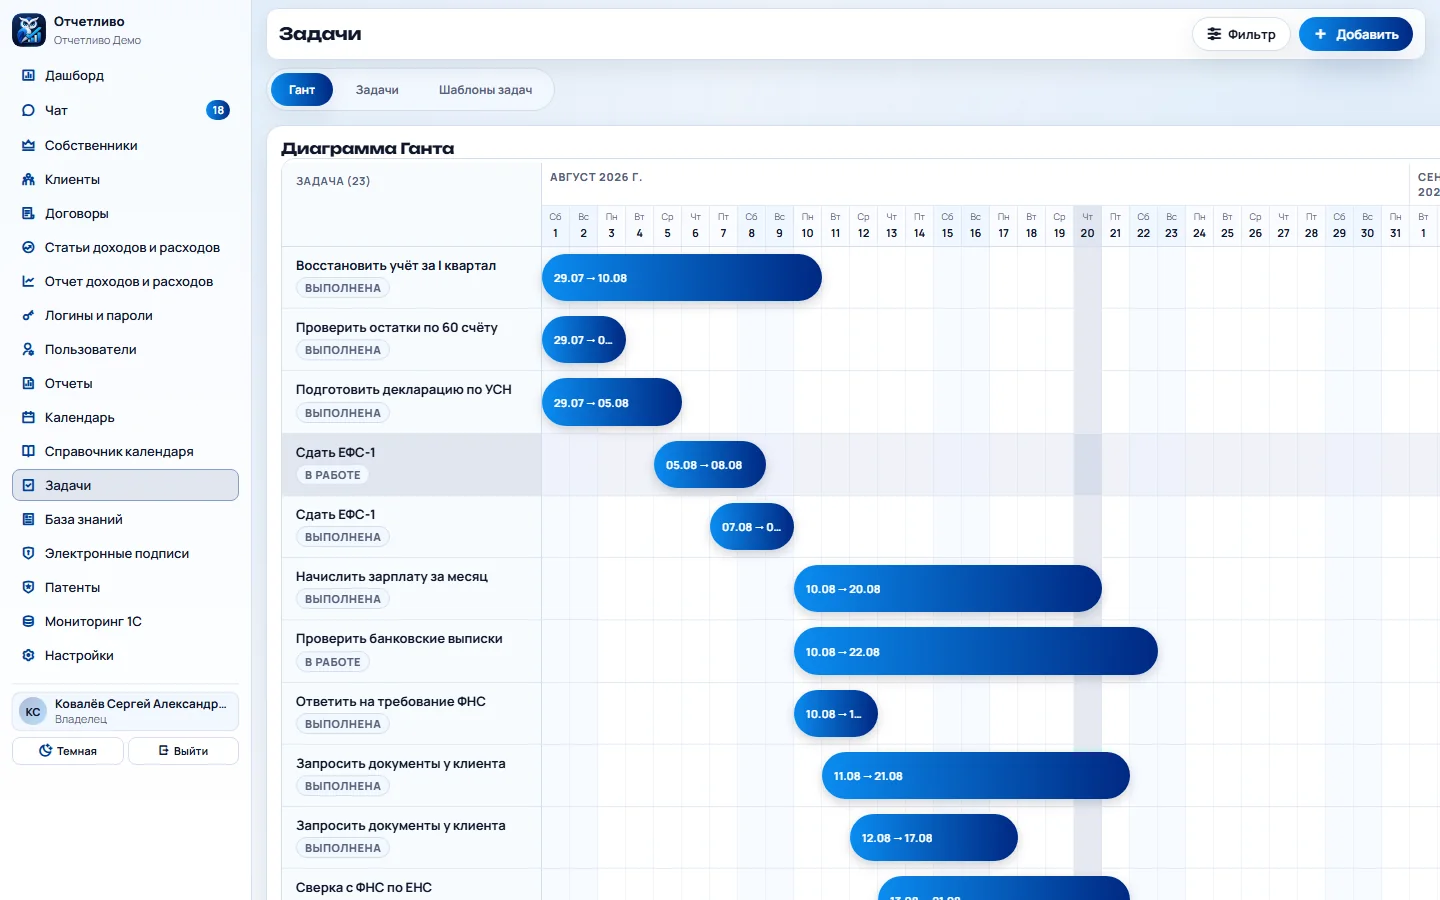
Task: Click the Статьи доходов и расходов icon
Action: pyautogui.click(x=28, y=247)
